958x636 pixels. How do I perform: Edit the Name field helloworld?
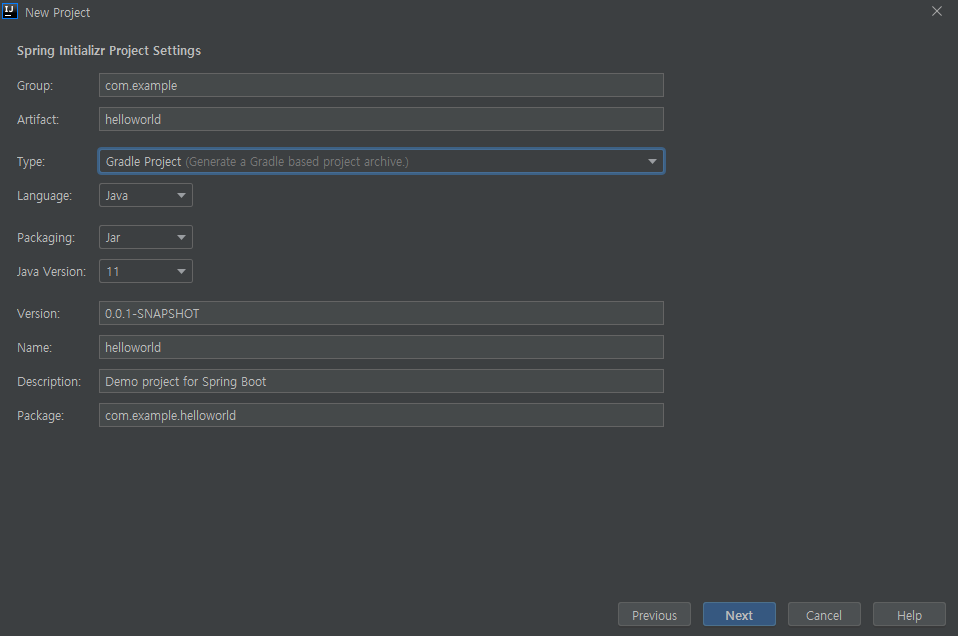(x=381, y=347)
